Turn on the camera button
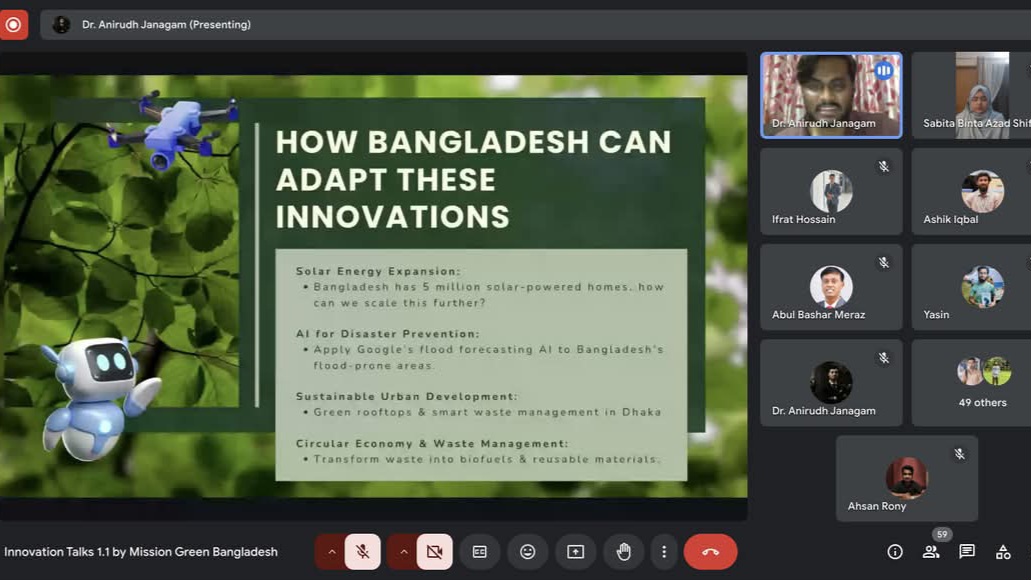The image size is (1031, 580). [x=434, y=552]
